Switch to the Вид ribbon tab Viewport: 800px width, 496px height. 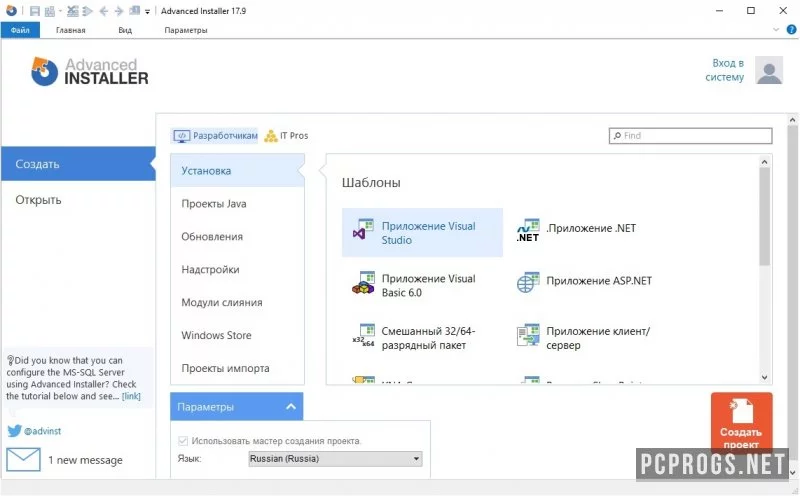(x=125, y=30)
